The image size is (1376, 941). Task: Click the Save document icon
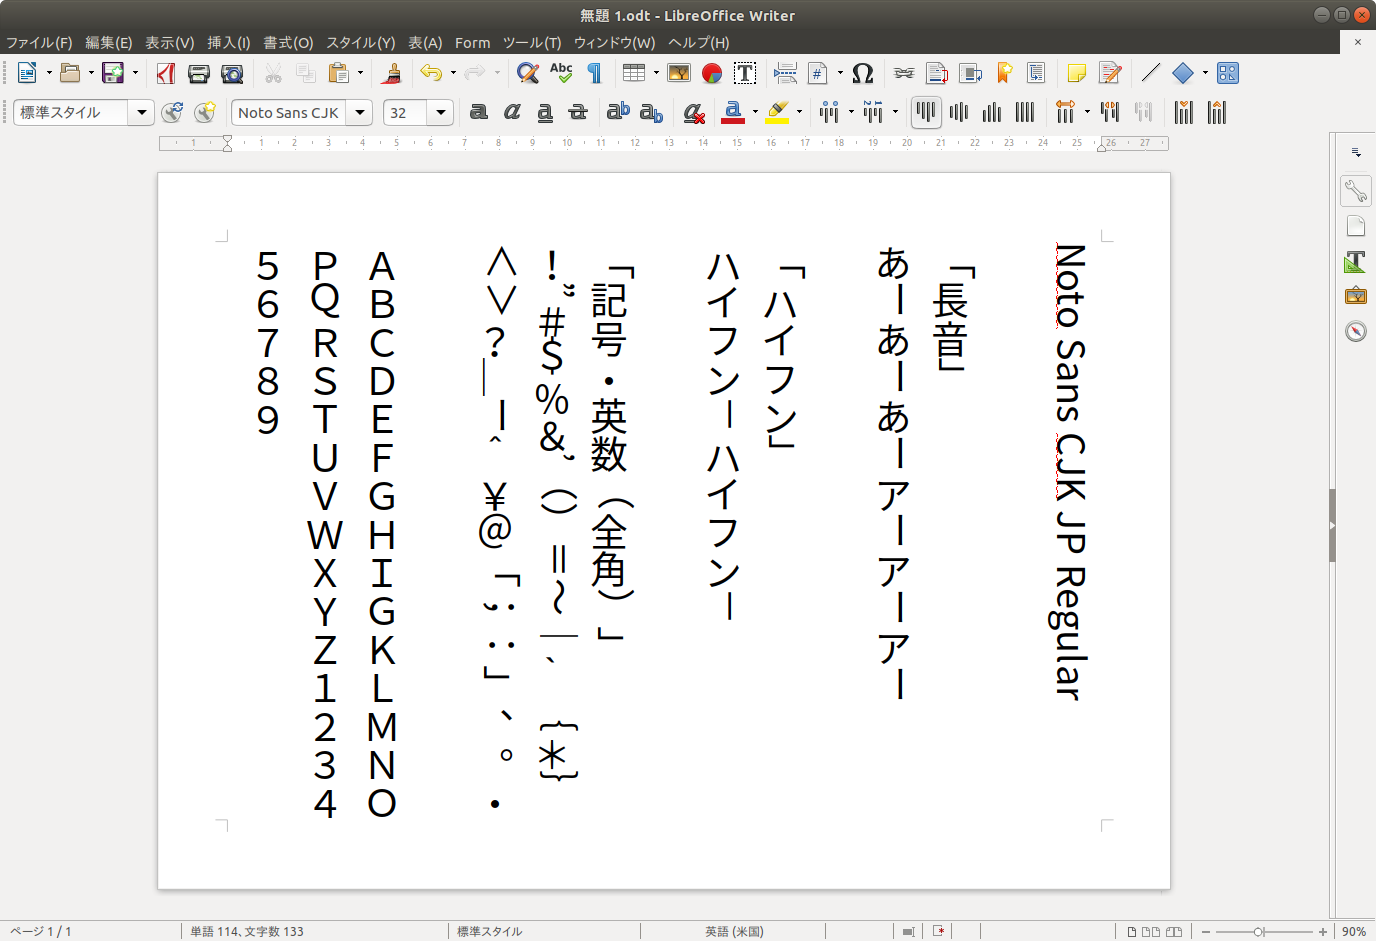coord(112,73)
